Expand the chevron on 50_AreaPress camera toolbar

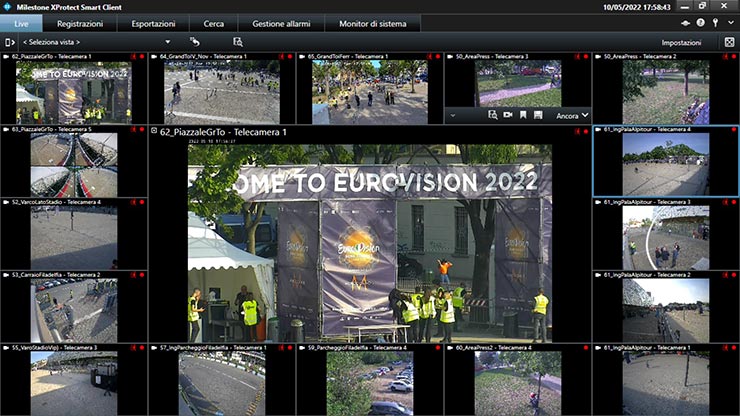[454, 116]
